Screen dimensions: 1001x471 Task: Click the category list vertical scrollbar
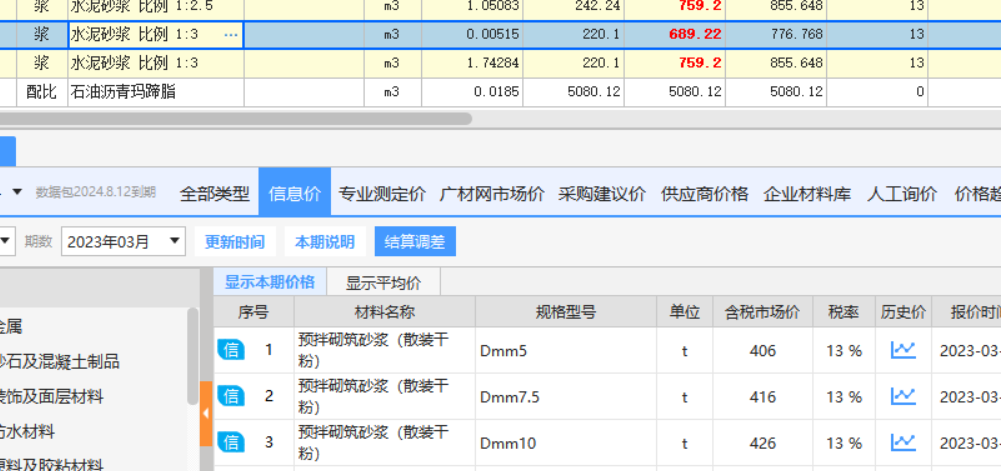click(x=193, y=355)
